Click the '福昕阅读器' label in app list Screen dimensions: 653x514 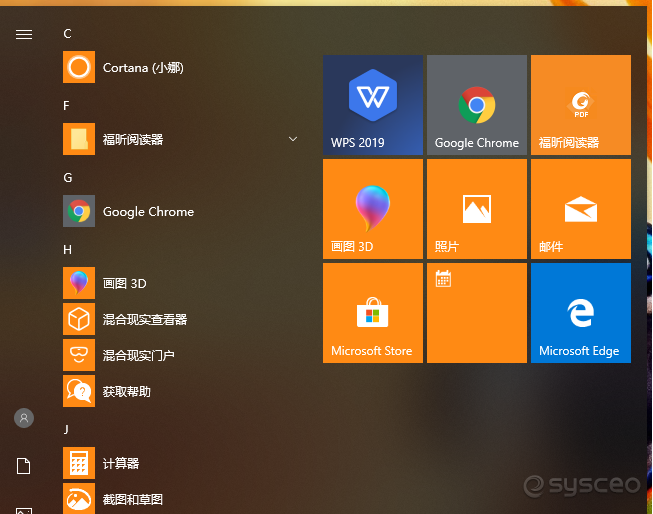[x=133, y=140]
